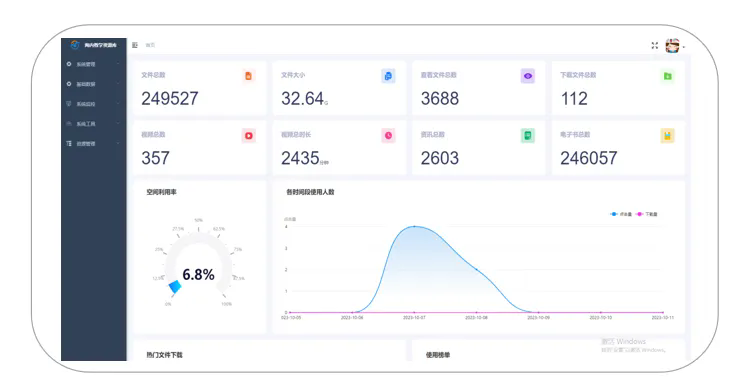Click the orange document icon beside 249527

248,76
